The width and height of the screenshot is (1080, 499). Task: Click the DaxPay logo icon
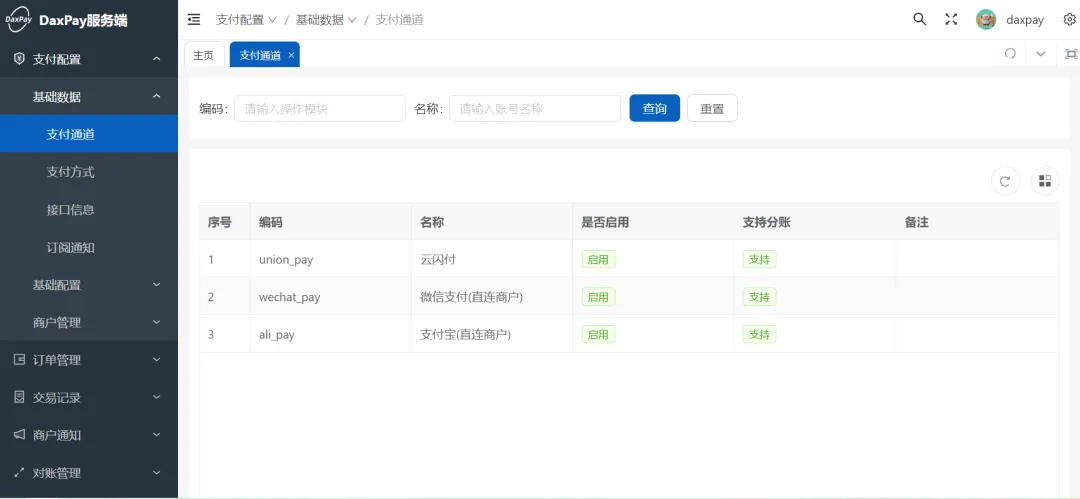coord(19,19)
